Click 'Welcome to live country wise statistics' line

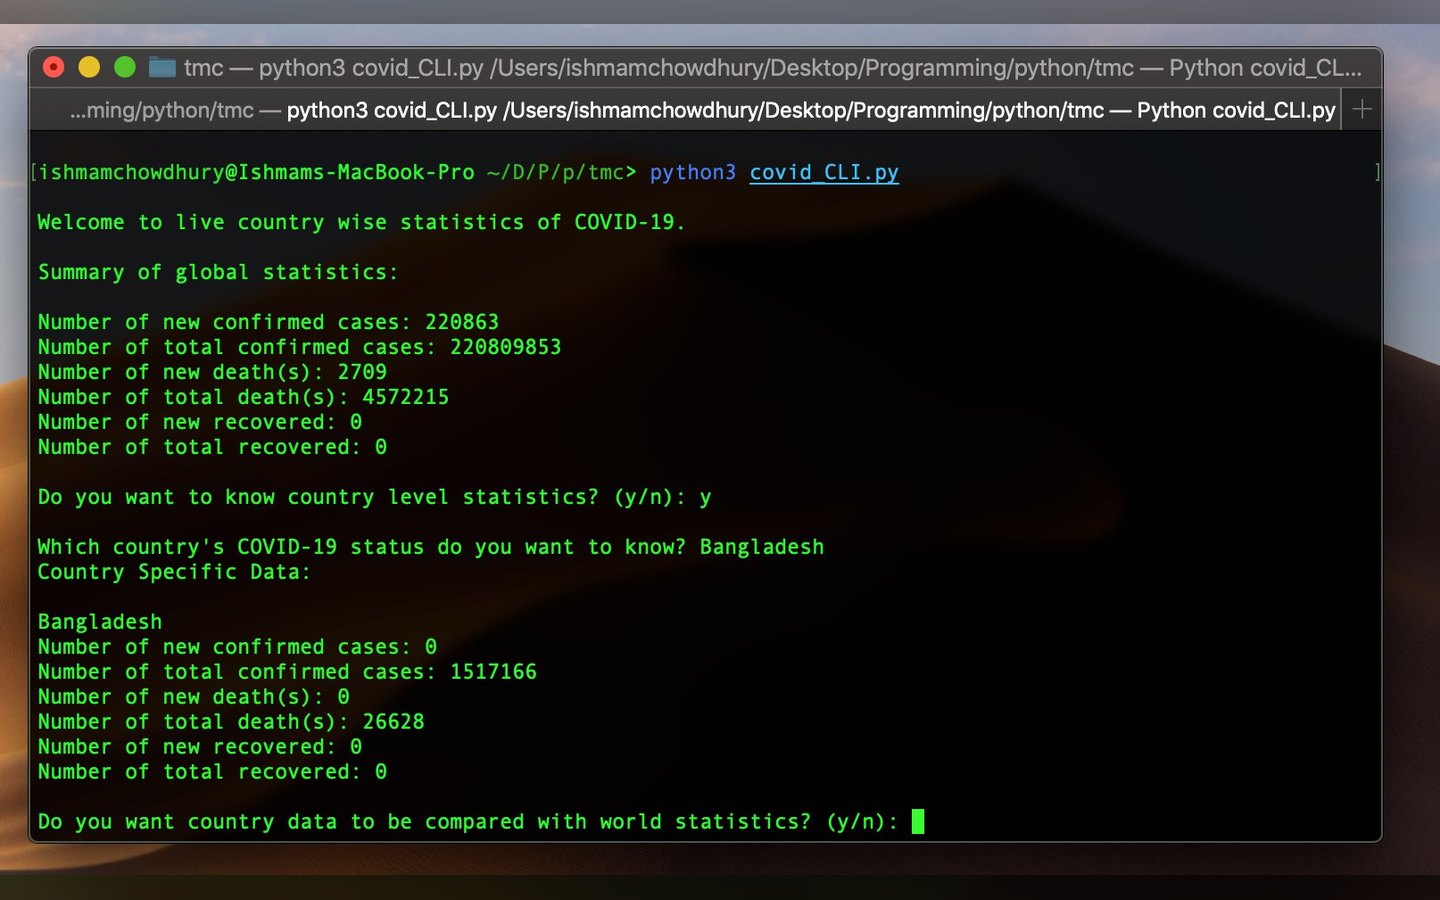click(361, 222)
